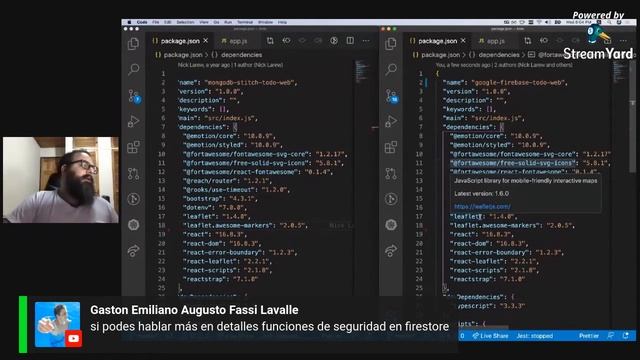Split editor in left VS Code window
The width and height of the screenshot is (640, 360).
pos(350,40)
